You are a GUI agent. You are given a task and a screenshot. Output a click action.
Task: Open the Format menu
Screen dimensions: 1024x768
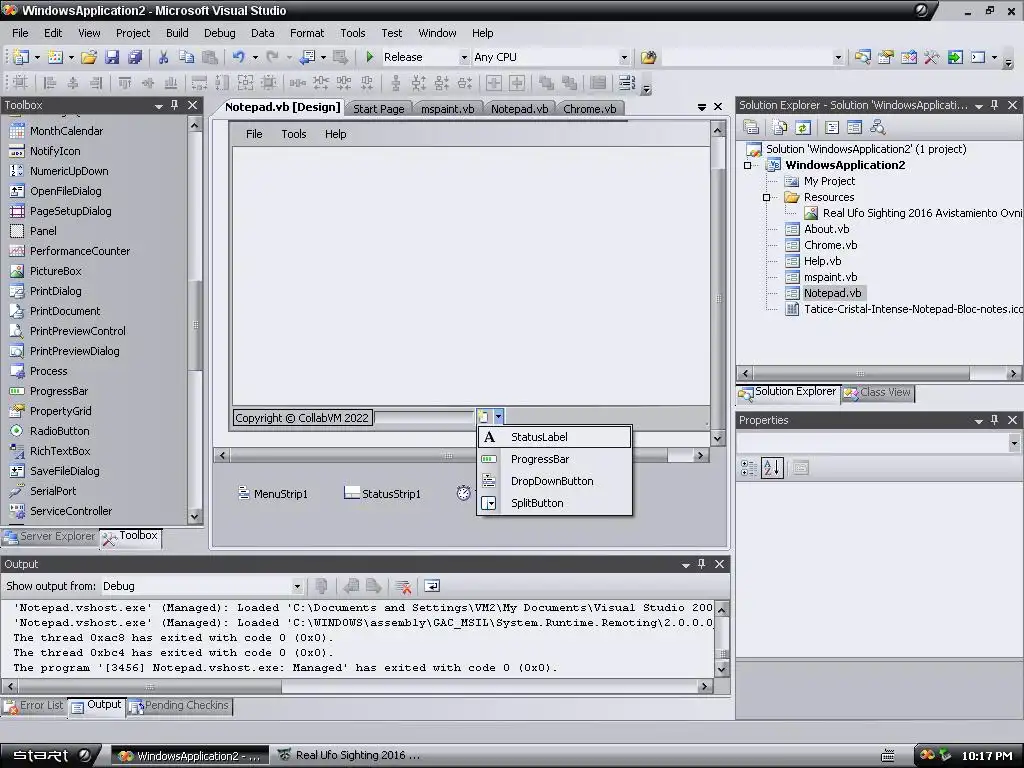[x=307, y=33]
